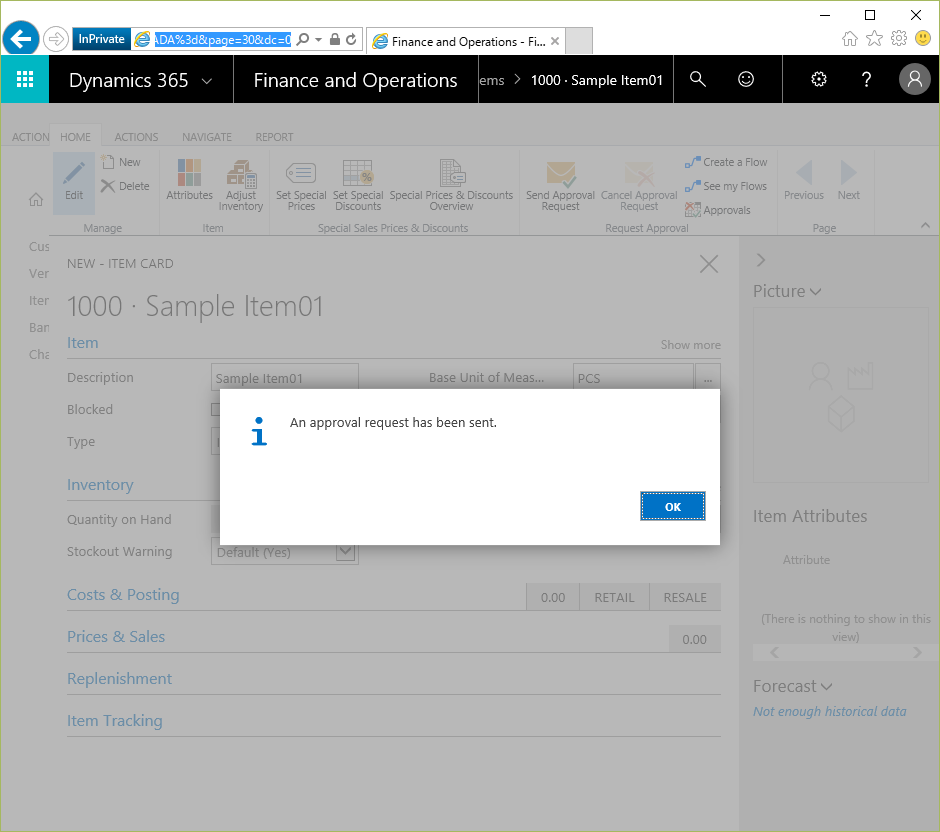Open Special Prices & Discounts Overview
Screen dimensions: 940x832
(x=451, y=185)
